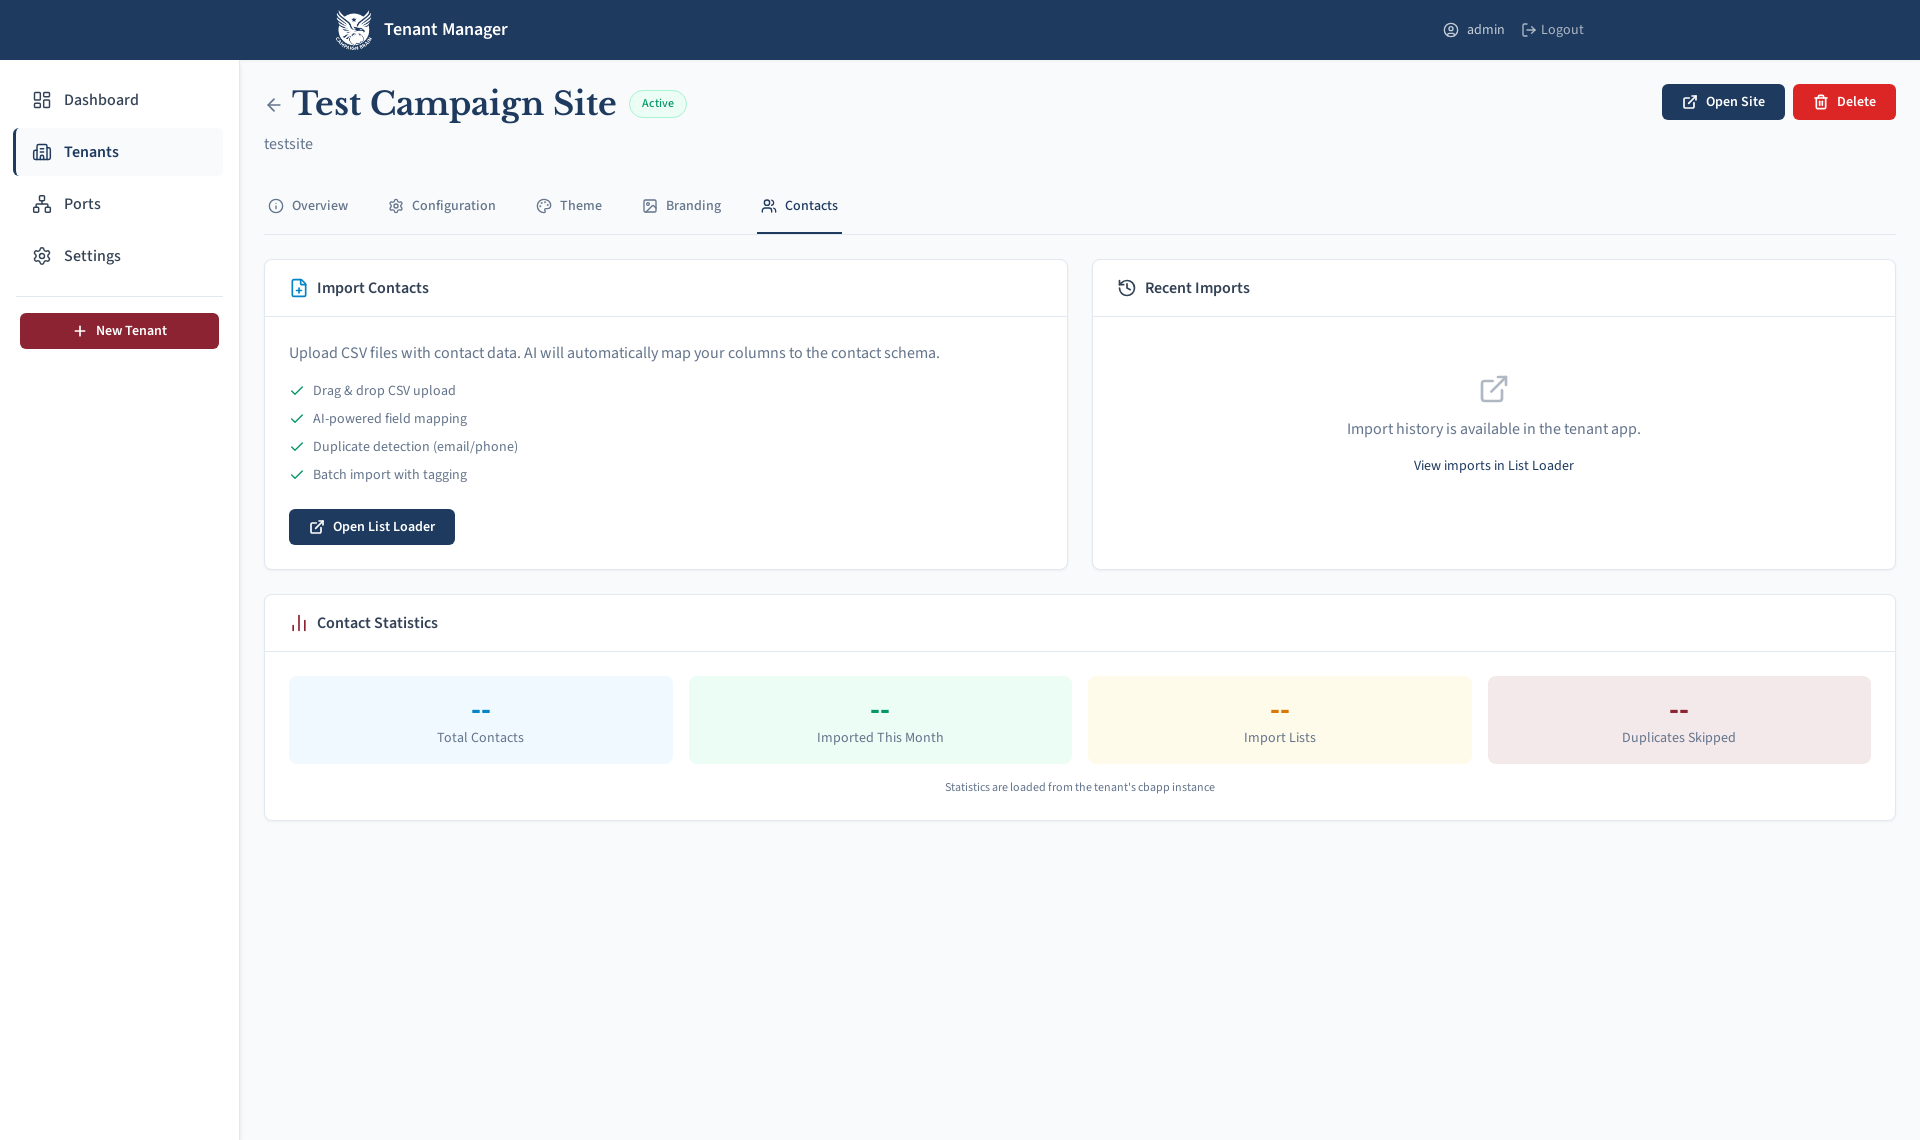Select the Branding tab
The height and width of the screenshot is (1140, 1920).
point(682,206)
